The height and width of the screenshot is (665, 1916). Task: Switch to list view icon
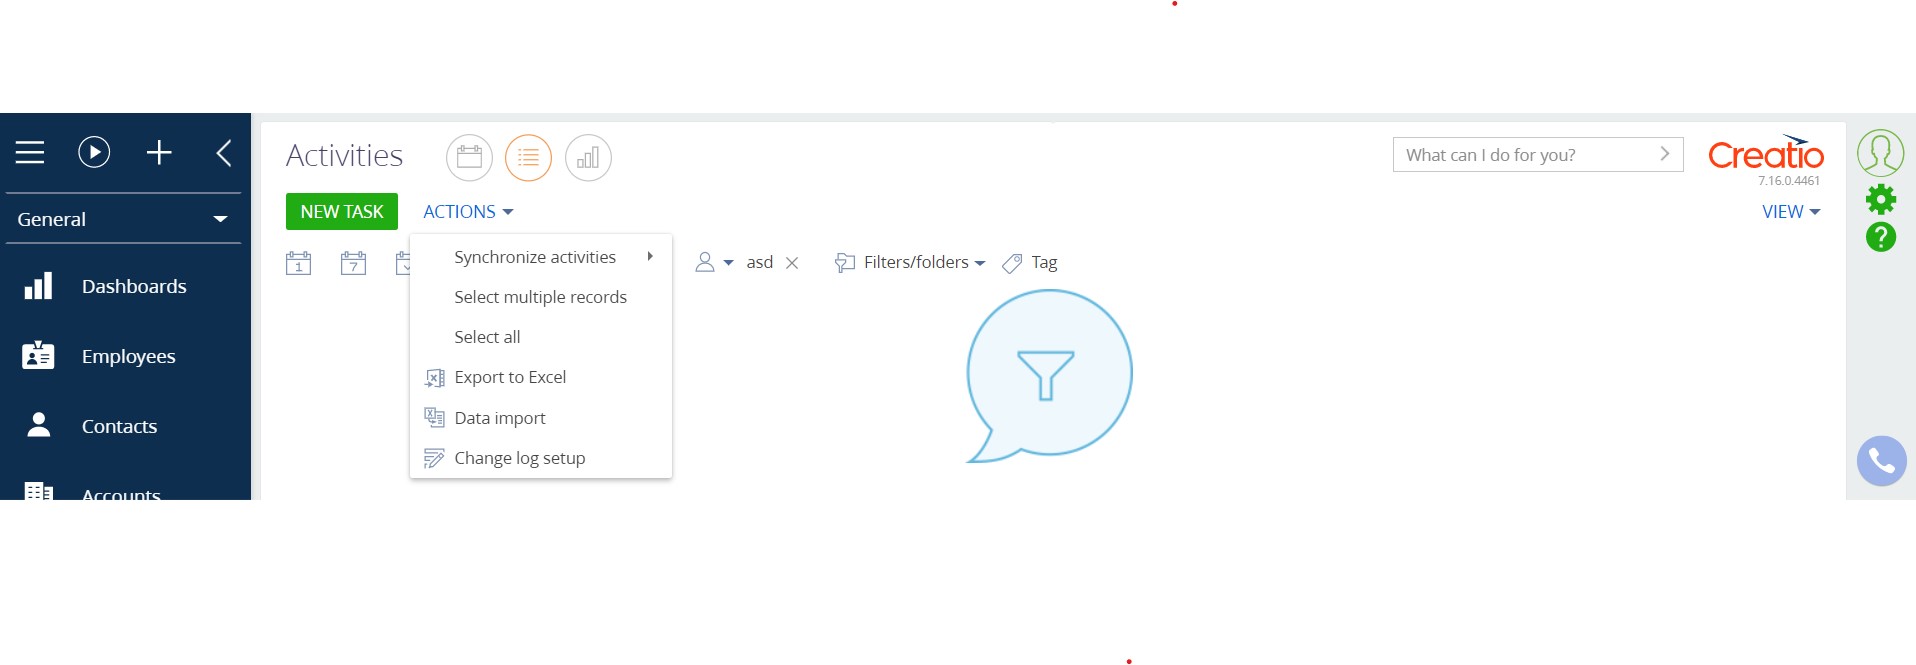click(528, 157)
